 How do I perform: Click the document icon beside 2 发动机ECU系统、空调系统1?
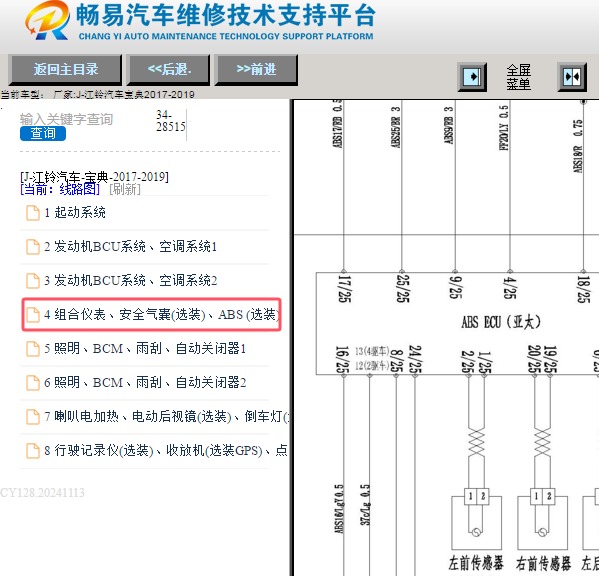point(33,247)
